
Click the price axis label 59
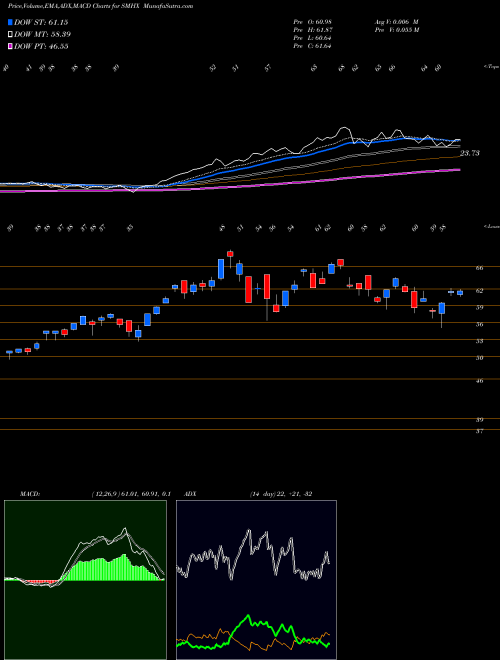click(x=480, y=308)
